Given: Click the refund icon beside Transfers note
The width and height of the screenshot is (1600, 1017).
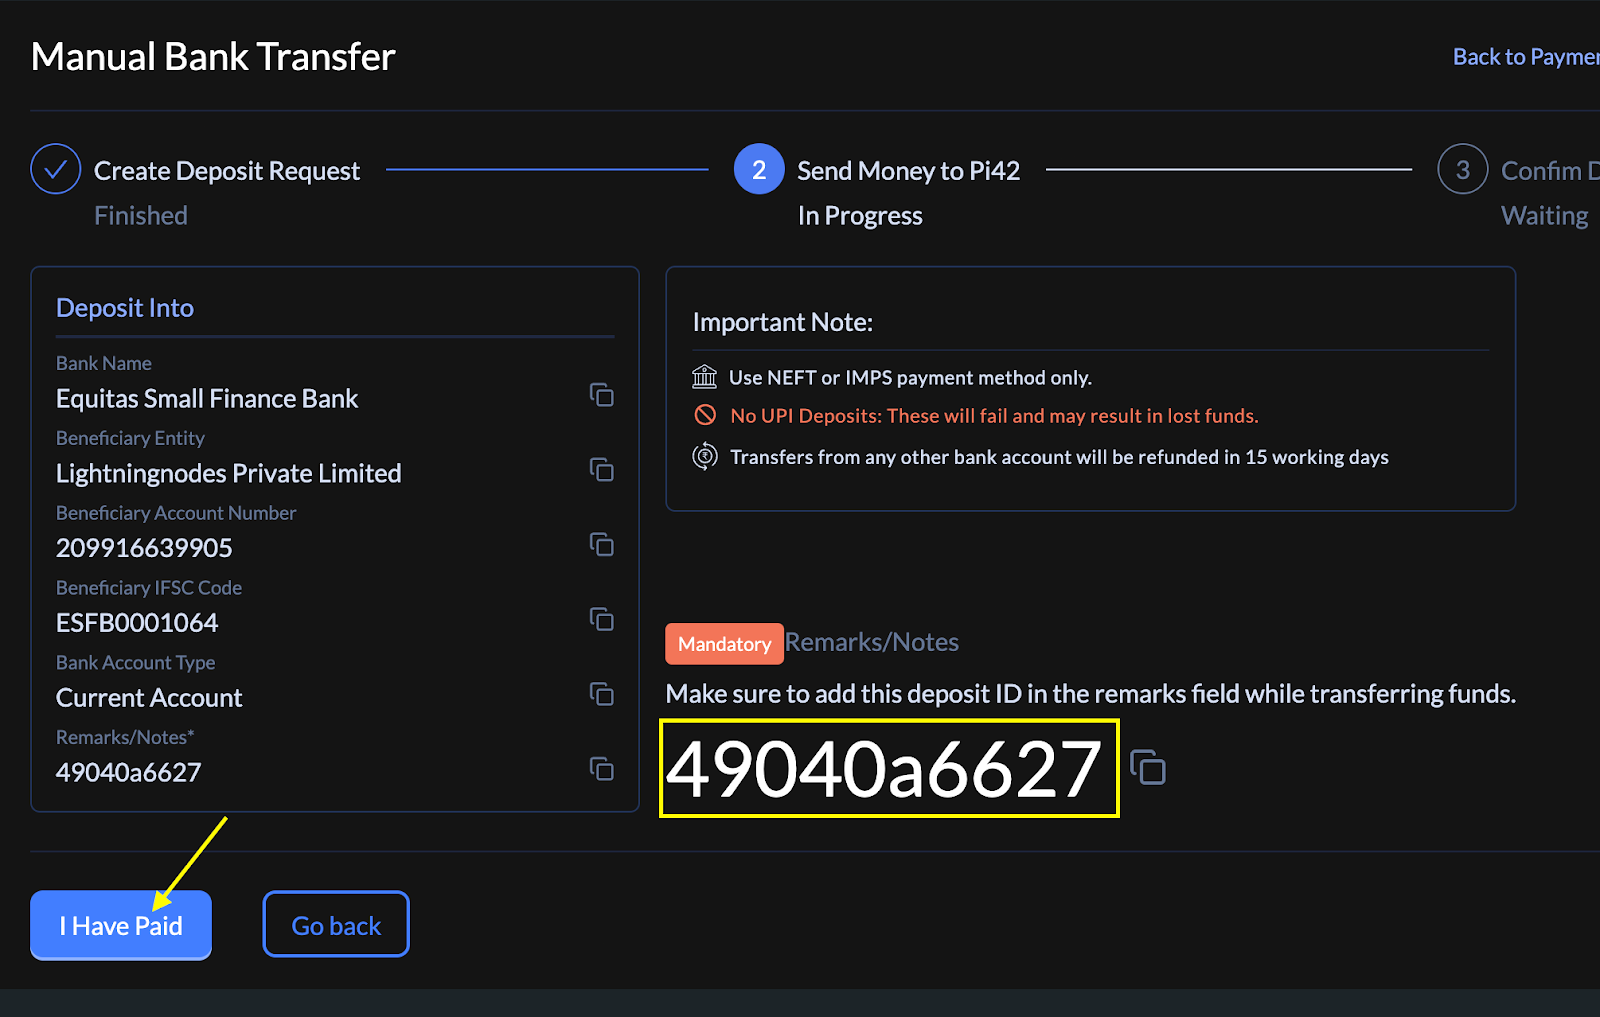Looking at the screenshot, I should tap(705, 456).
